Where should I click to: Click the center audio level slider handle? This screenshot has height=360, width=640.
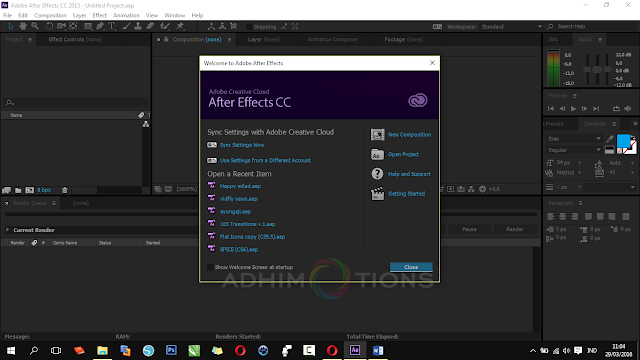[597, 70]
